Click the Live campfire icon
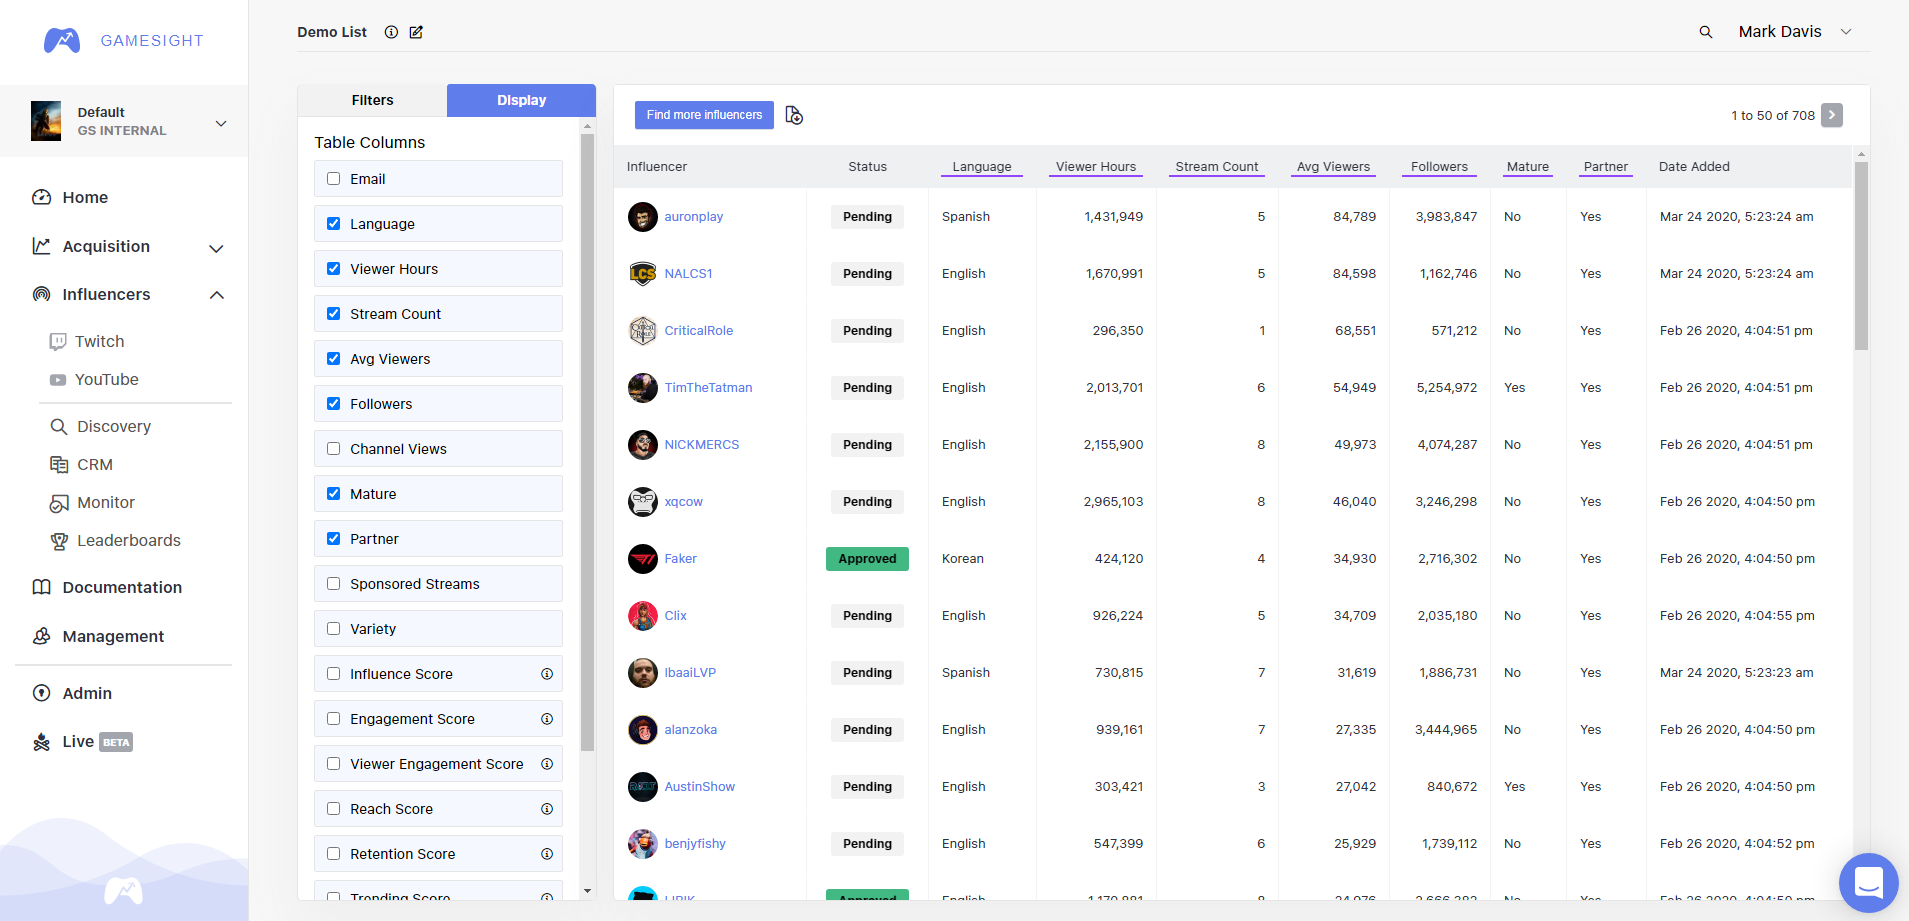This screenshot has width=1909, height=921. pos(41,742)
